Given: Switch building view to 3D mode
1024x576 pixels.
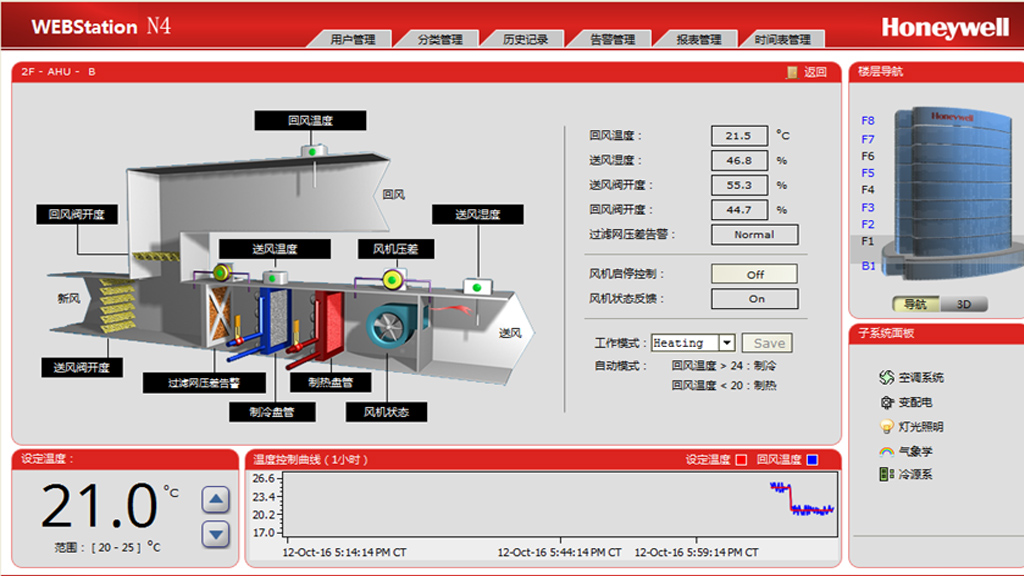Looking at the screenshot, I should click(963, 304).
